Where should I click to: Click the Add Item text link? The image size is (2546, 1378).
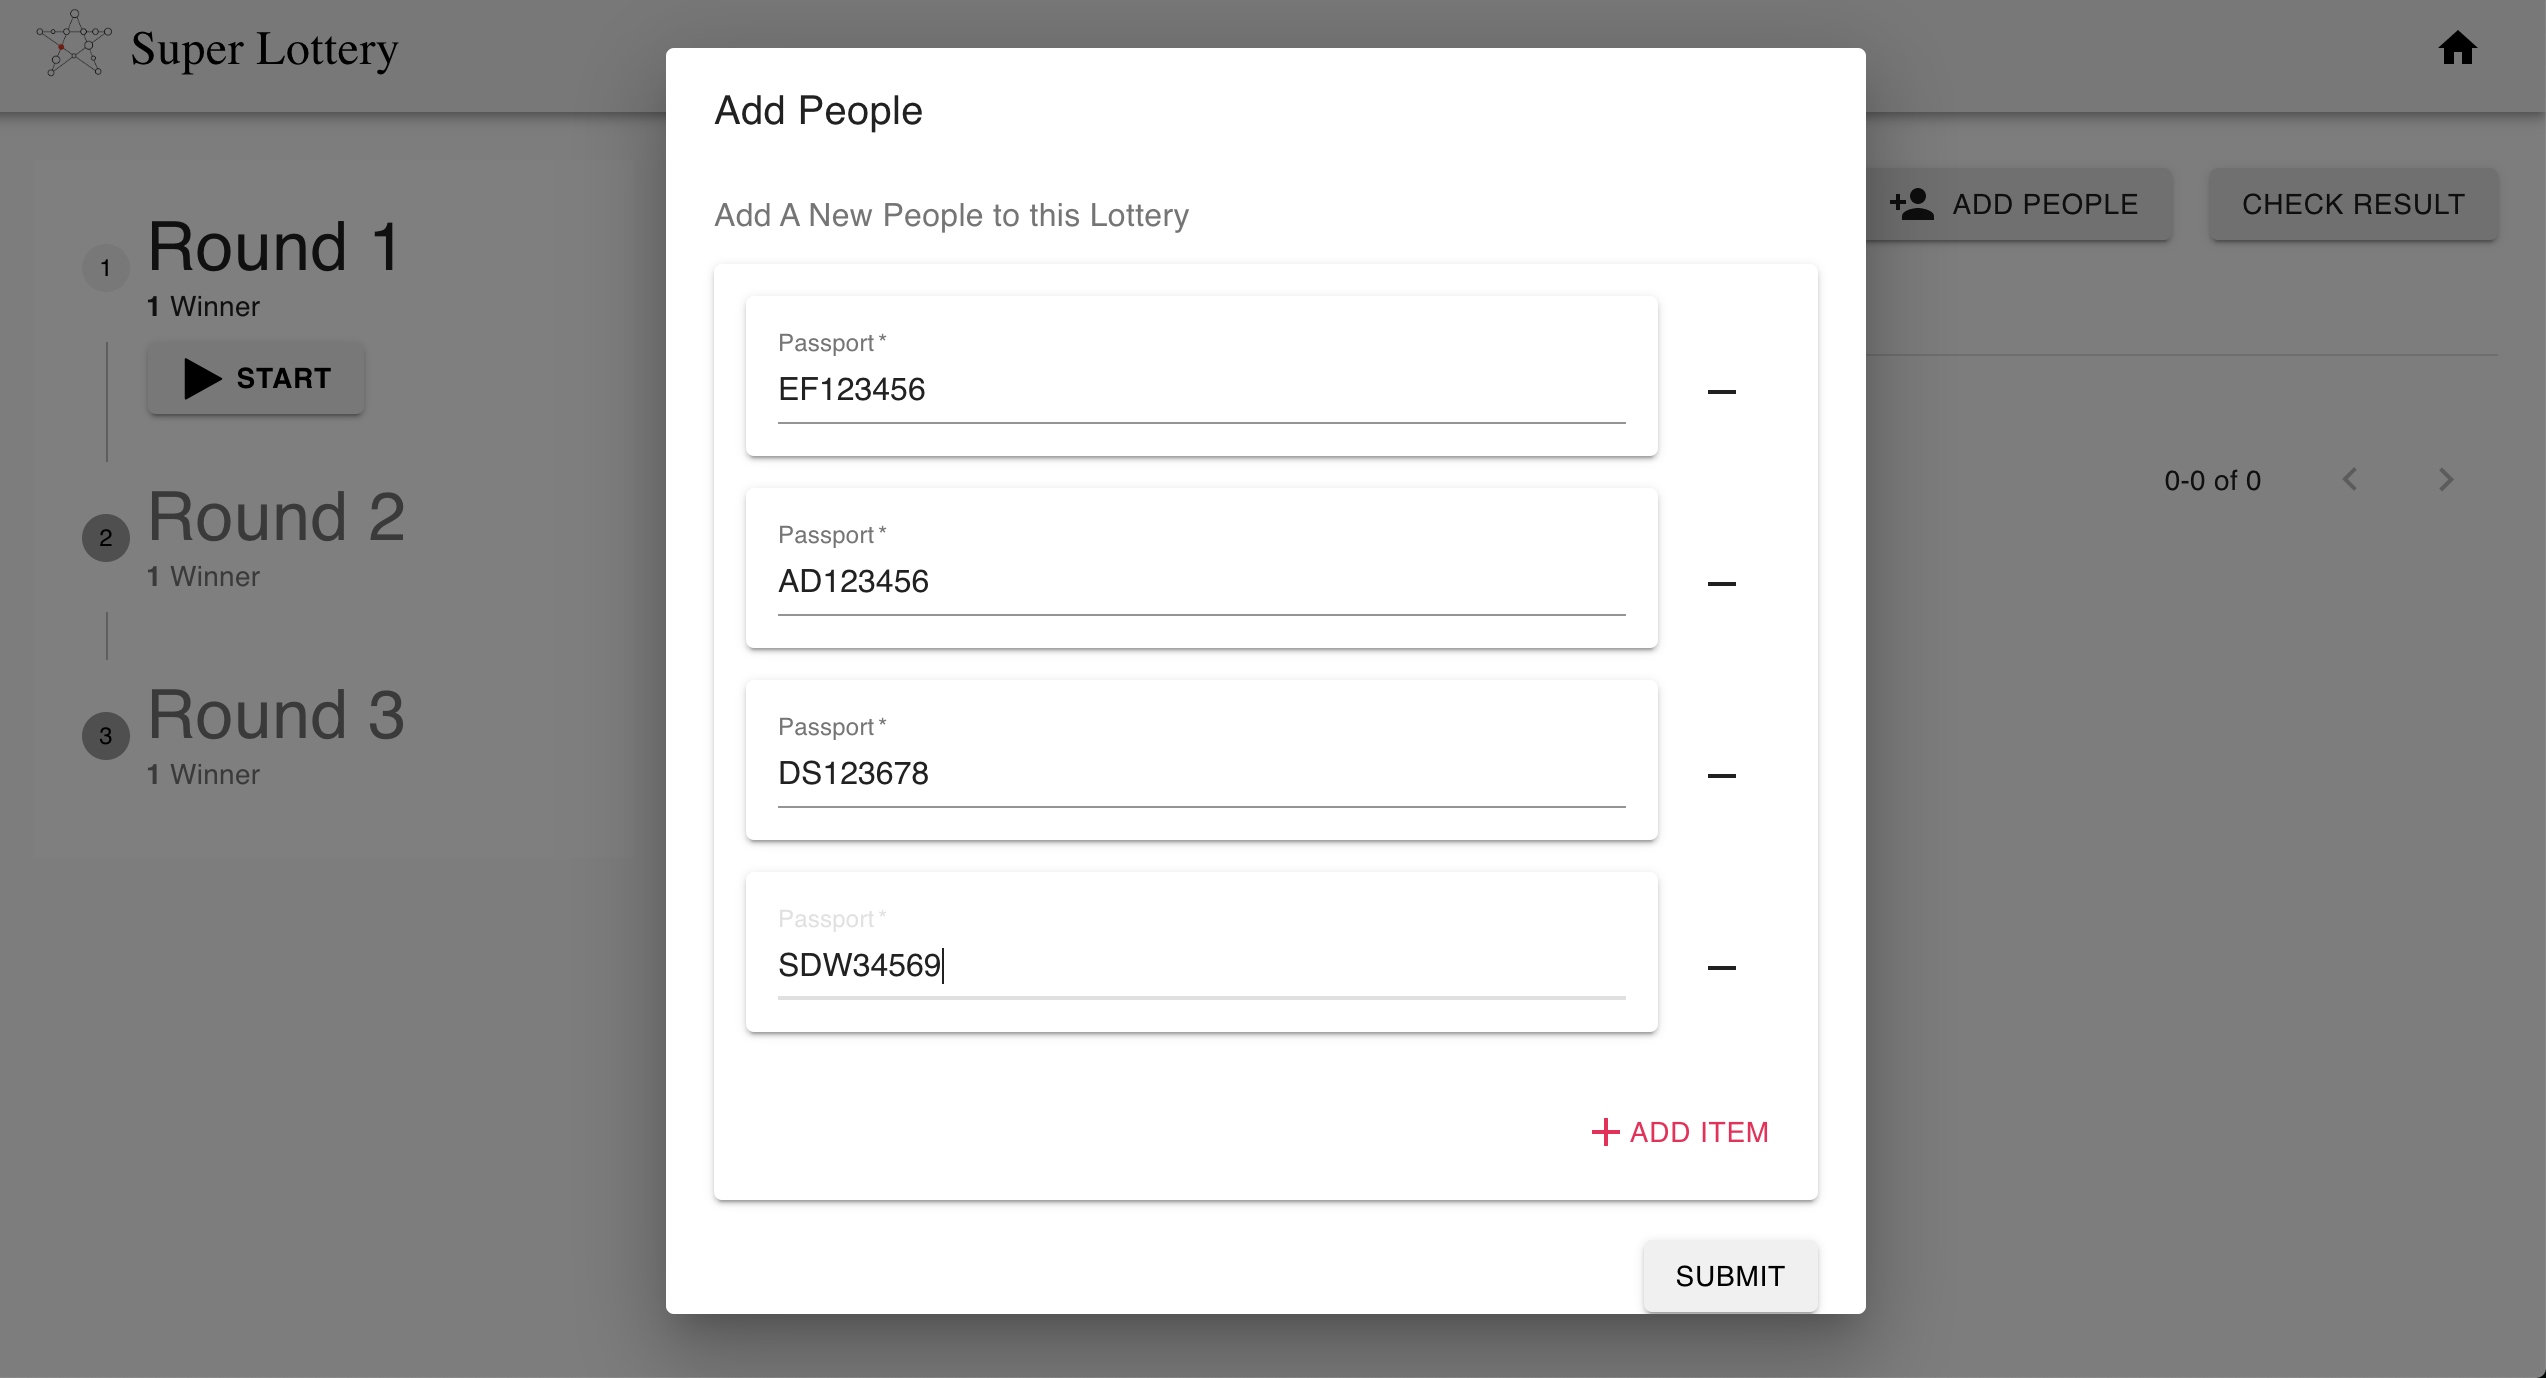pyautogui.click(x=1698, y=1132)
